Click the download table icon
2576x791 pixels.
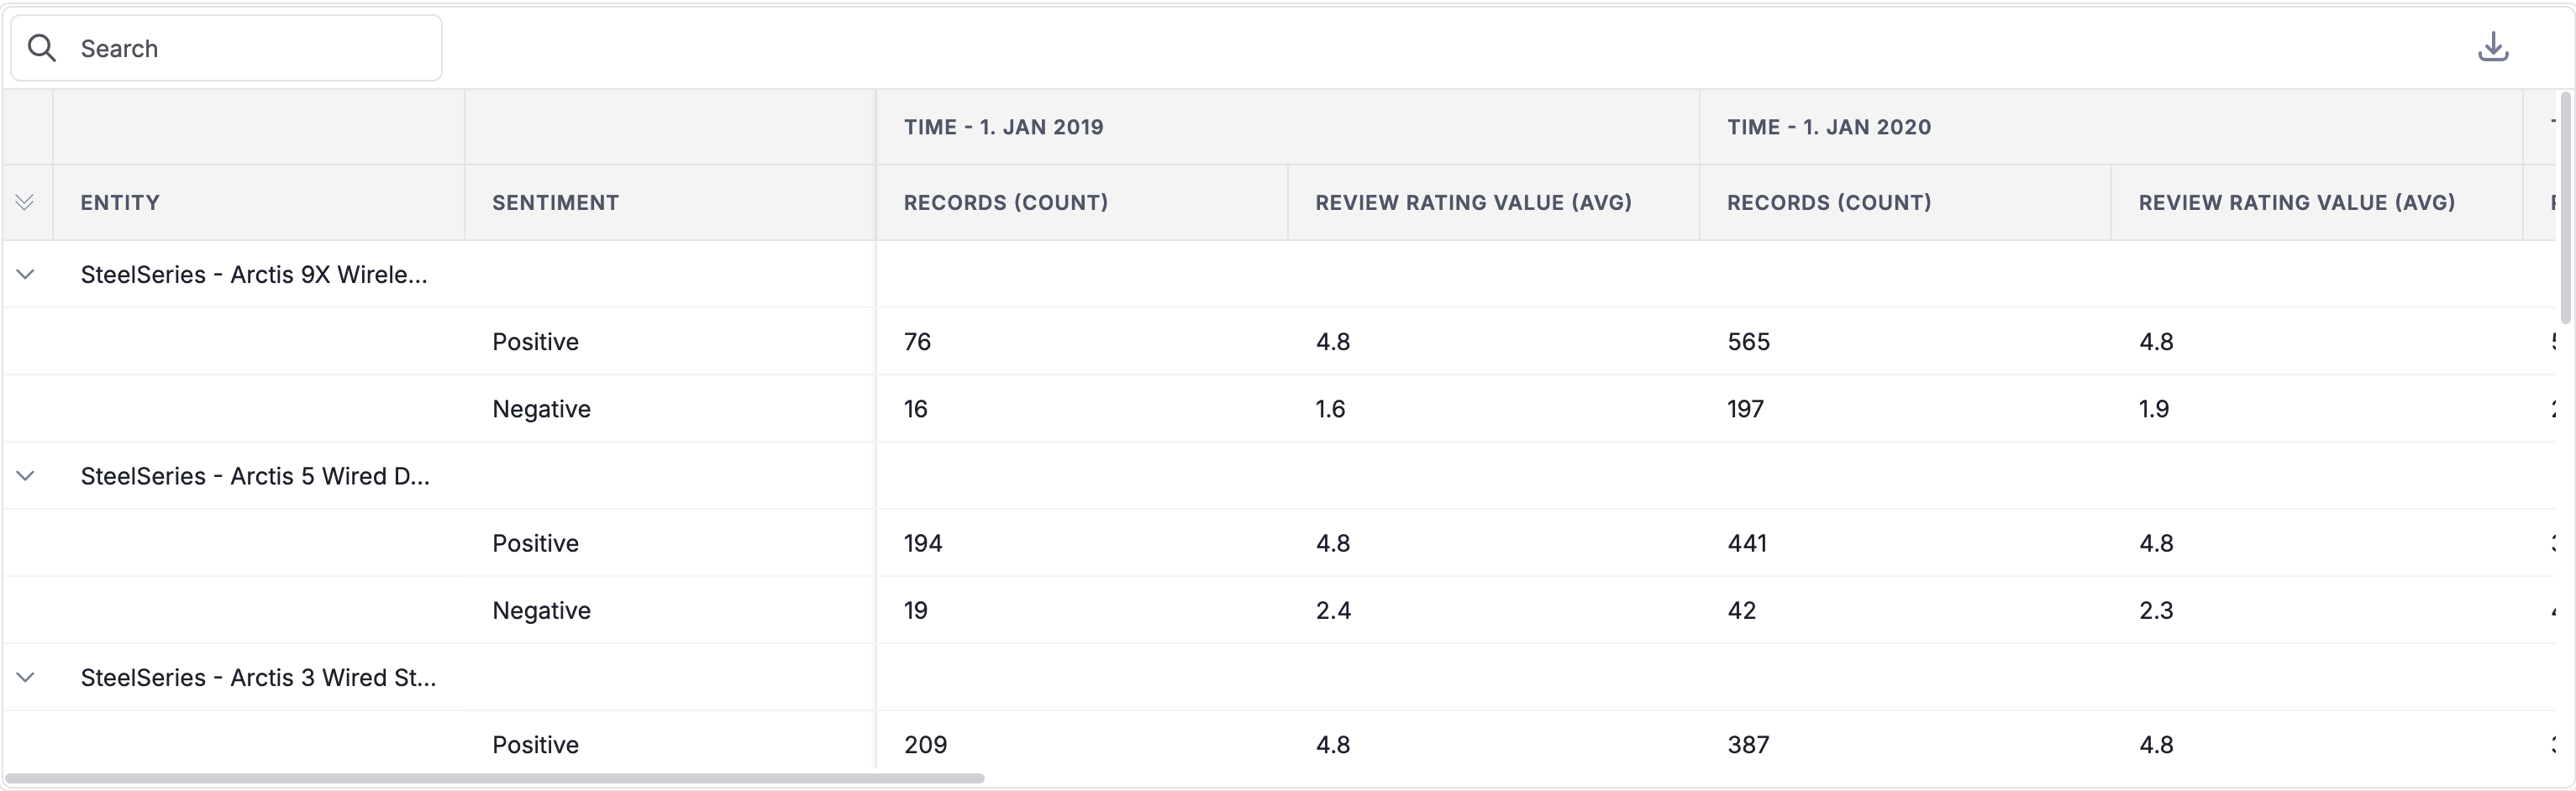pos(2493,47)
